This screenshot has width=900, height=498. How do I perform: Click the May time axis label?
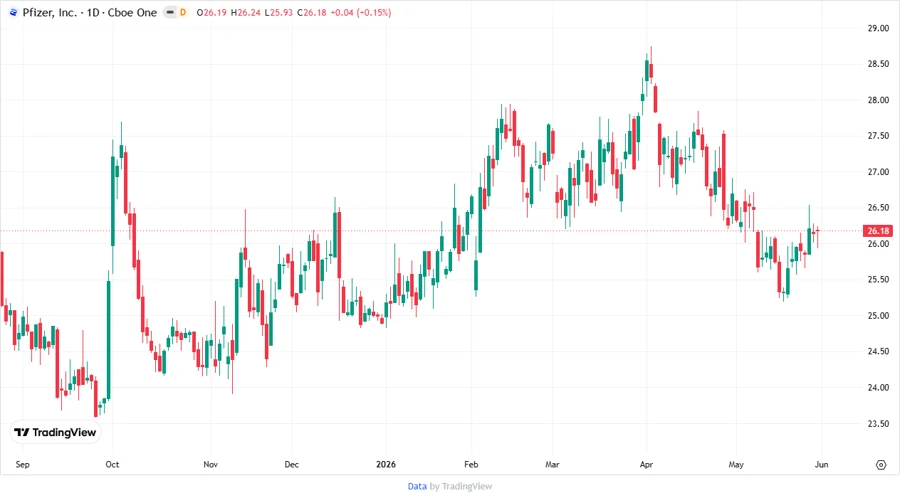tap(736, 464)
